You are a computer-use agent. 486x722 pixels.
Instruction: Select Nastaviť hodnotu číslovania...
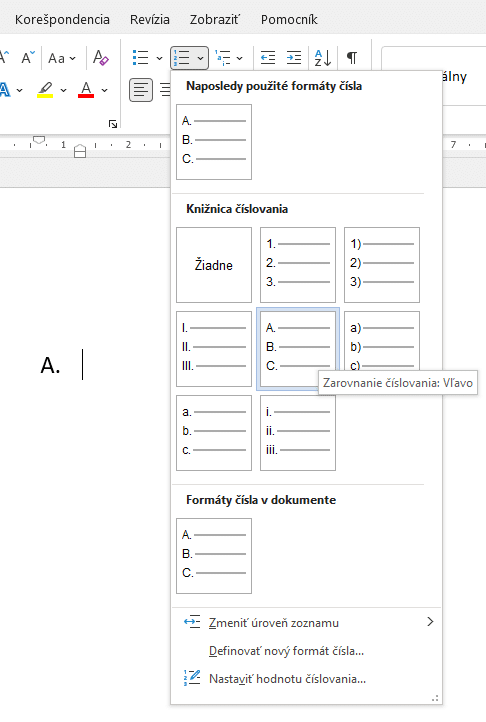[x=287, y=679]
